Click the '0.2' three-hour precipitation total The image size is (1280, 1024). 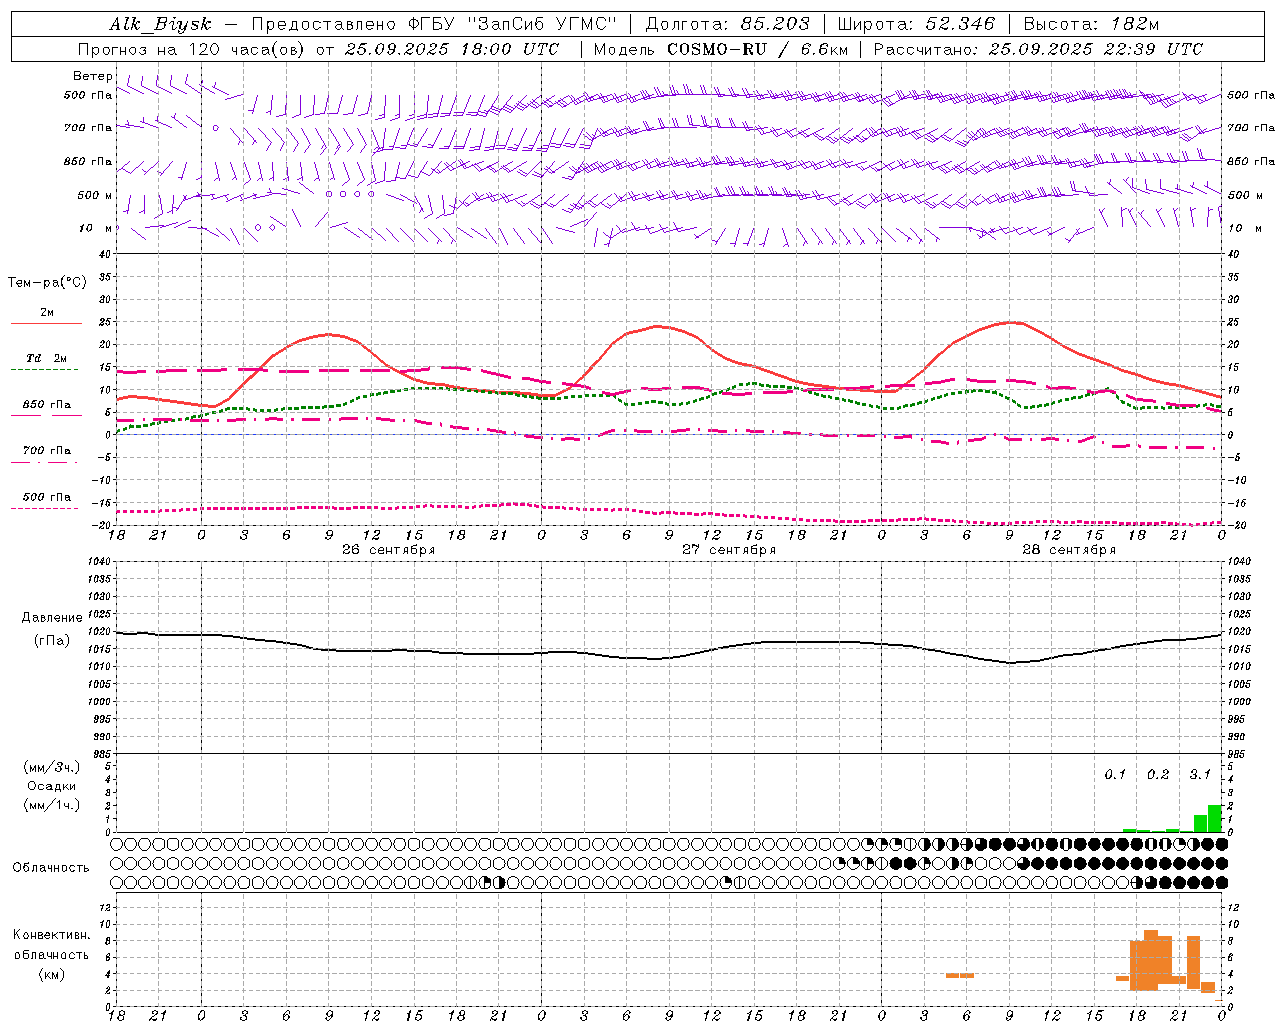pyautogui.click(x=1158, y=774)
